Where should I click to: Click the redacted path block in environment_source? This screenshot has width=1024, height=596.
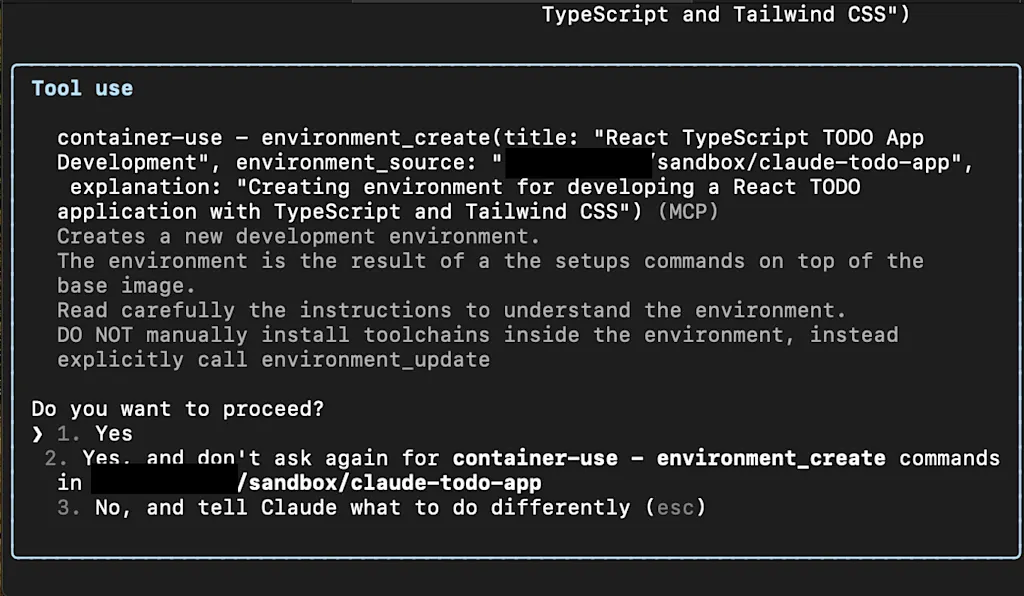[579, 163]
